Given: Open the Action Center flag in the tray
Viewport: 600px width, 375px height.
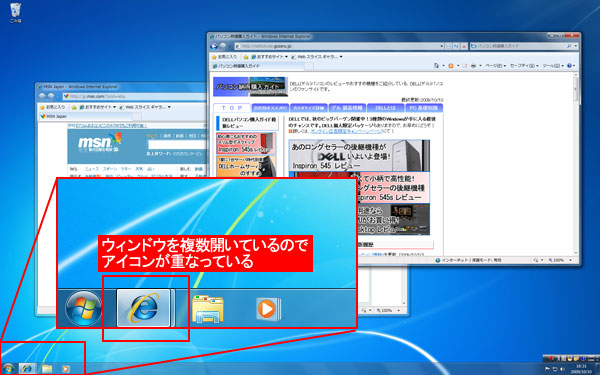Looking at the screenshot, I should pos(547,369).
